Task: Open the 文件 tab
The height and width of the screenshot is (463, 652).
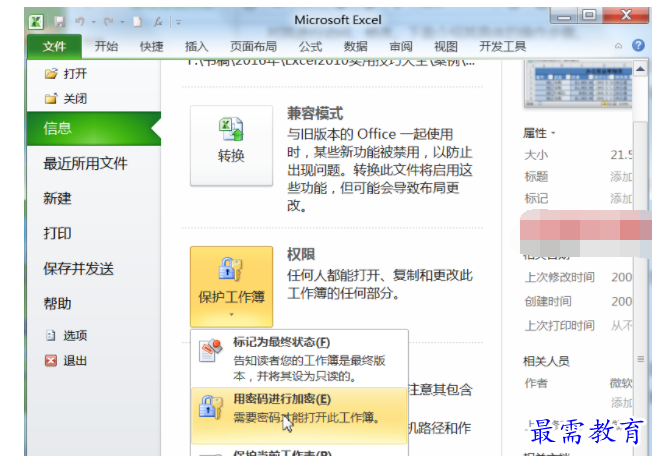Action: point(54,46)
